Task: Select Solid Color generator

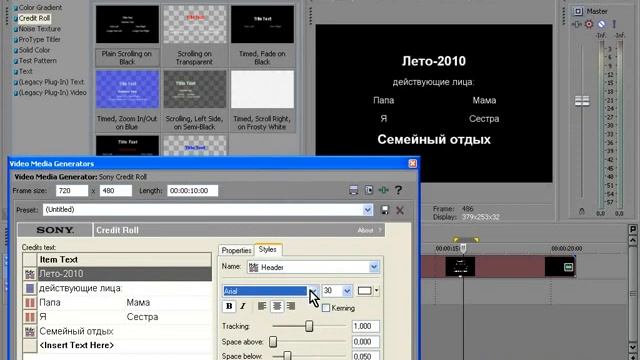Action: pyautogui.click(x=34, y=50)
